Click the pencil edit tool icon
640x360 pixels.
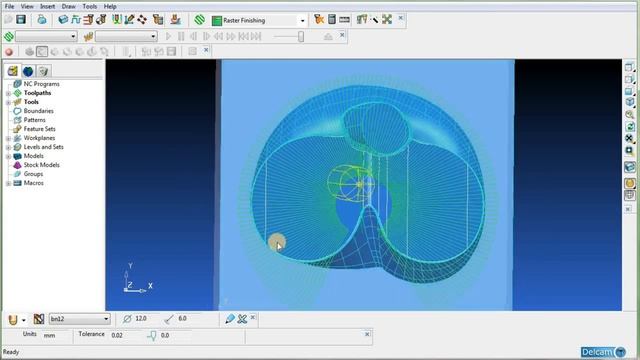(230, 319)
